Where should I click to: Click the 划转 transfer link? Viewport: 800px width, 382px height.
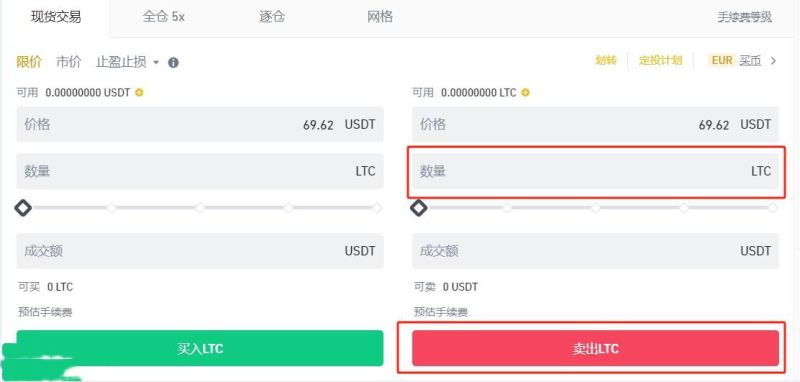point(606,61)
